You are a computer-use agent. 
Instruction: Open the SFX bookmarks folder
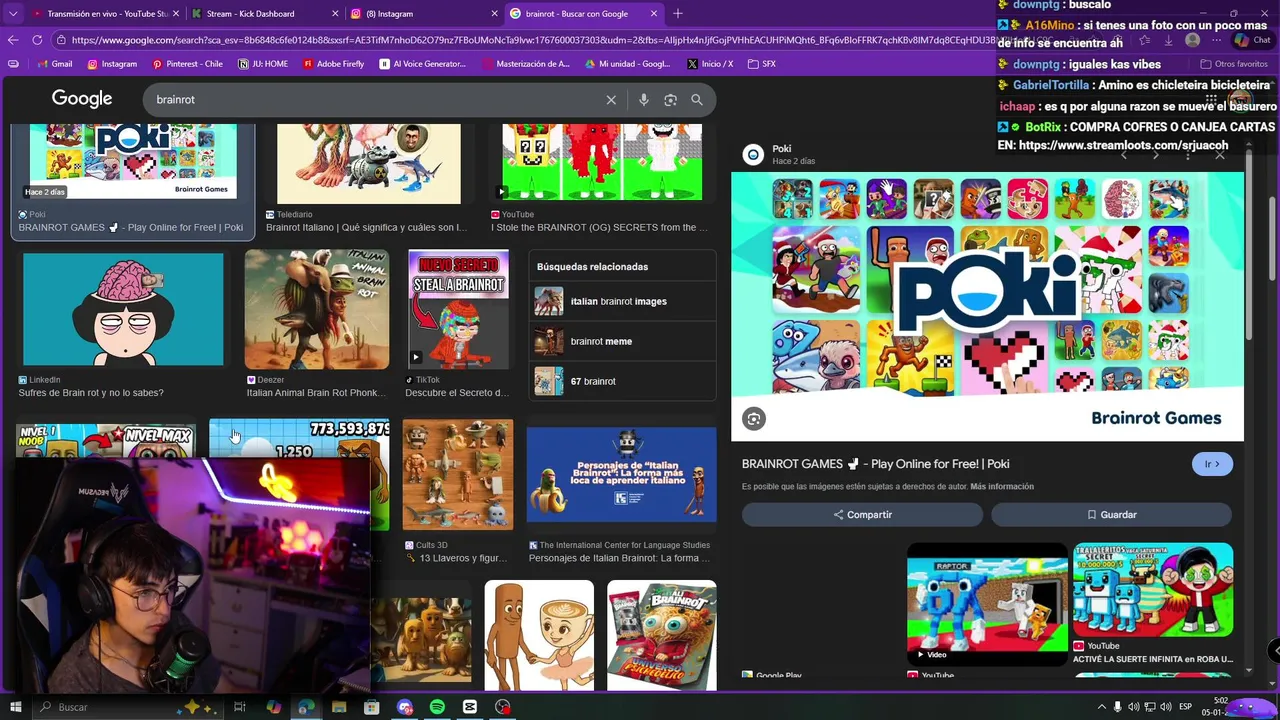point(761,64)
